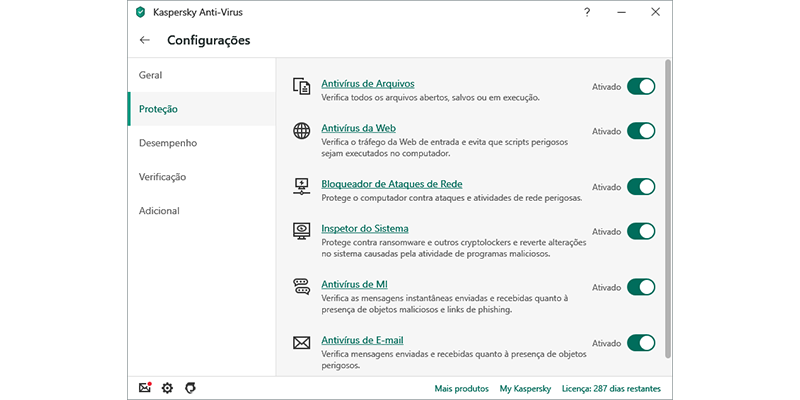The width and height of the screenshot is (800, 400).
Task: Toggle Bloqueador de Ataques de Rede off
Action: point(640,187)
